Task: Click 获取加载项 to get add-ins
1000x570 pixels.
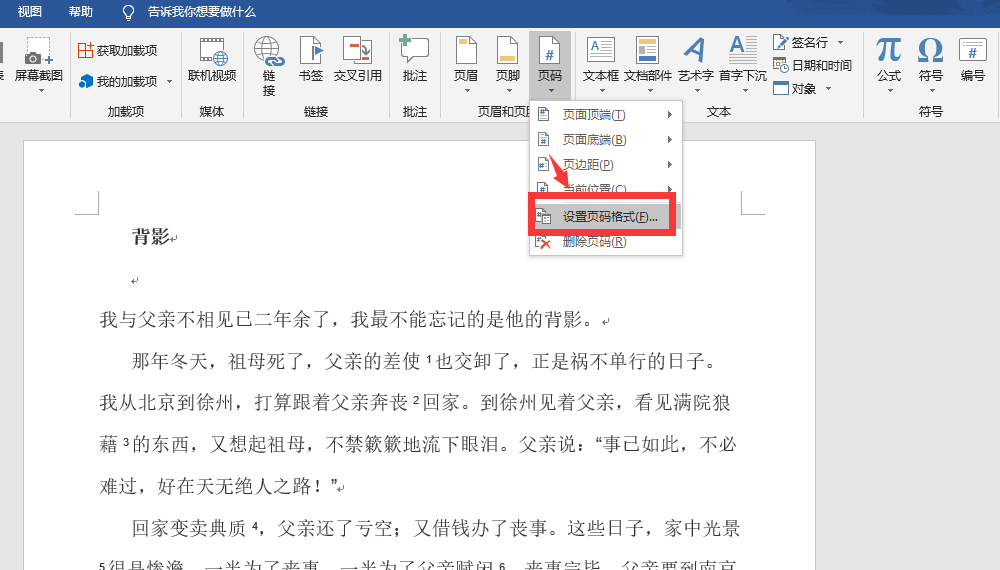Action: tap(118, 50)
